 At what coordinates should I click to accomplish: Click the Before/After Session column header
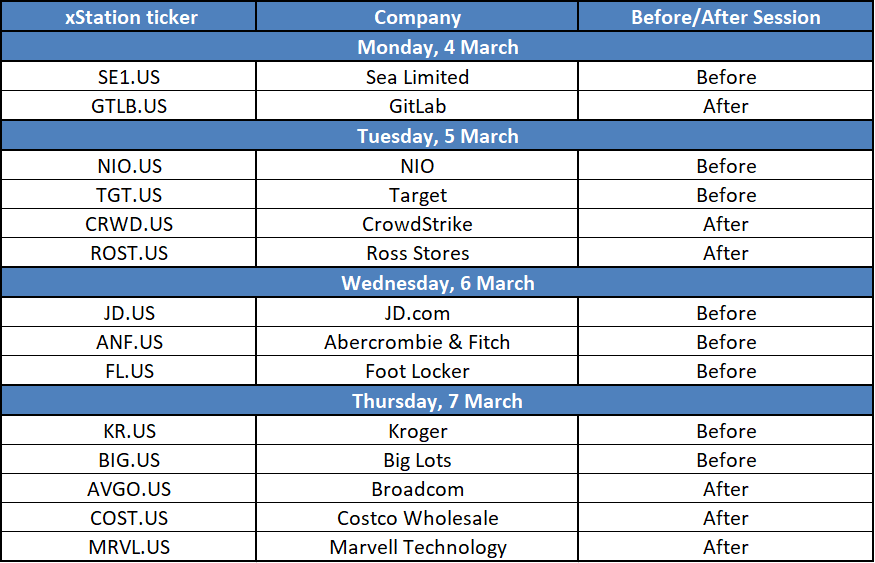pyautogui.click(x=725, y=17)
